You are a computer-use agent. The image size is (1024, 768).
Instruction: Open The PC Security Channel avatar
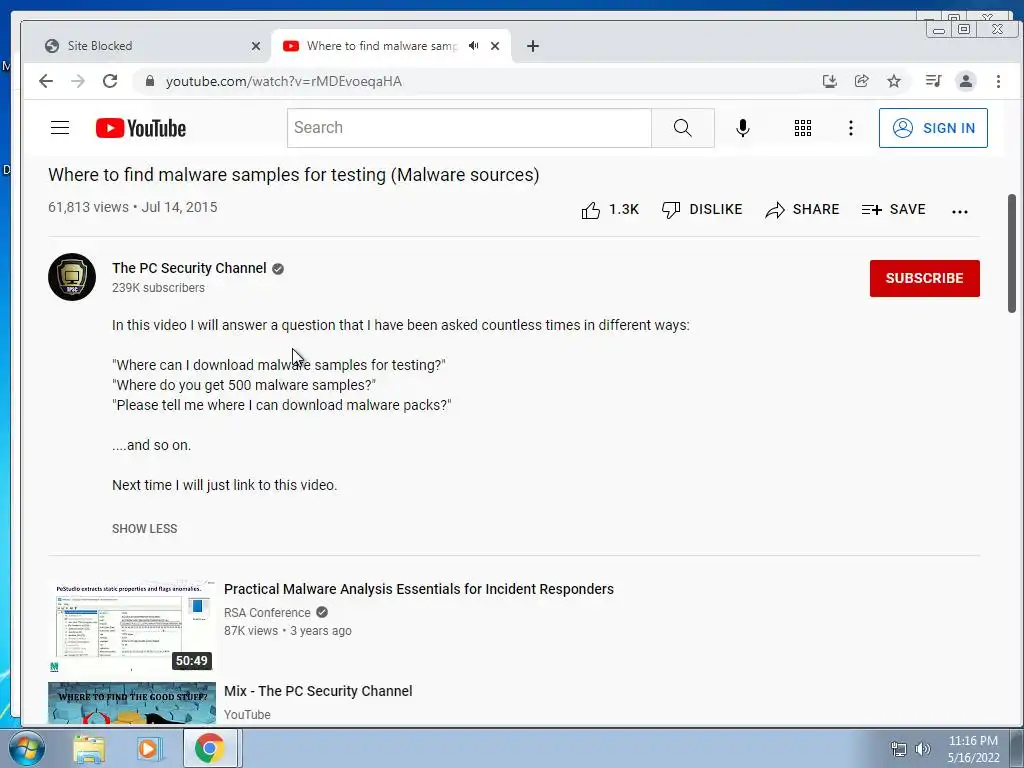pos(72,277)
